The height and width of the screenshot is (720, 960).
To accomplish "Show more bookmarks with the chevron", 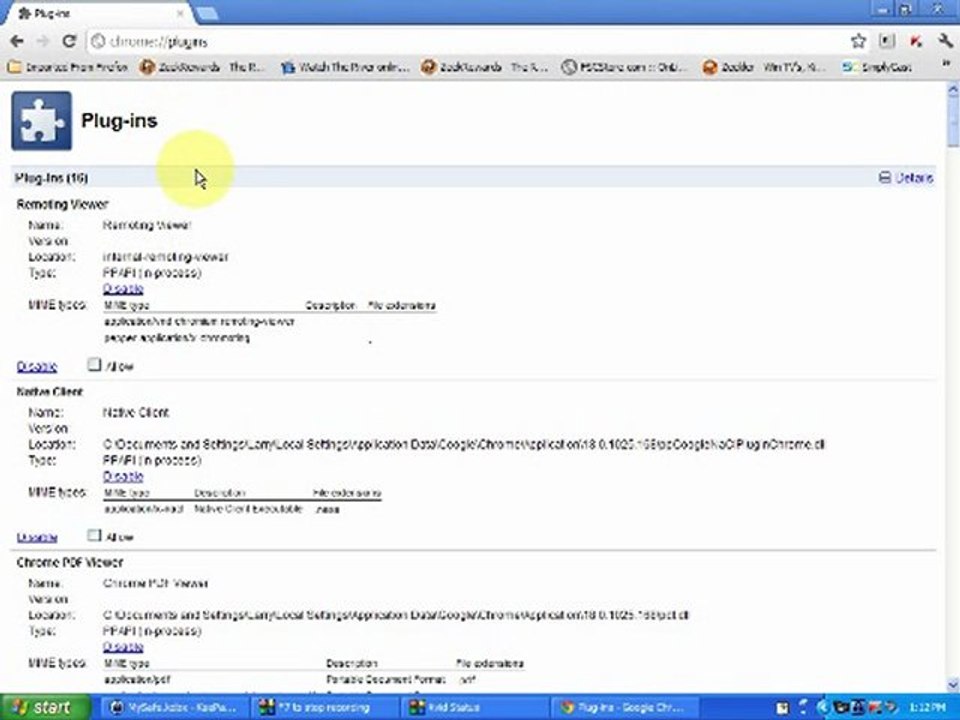I will (x=947, y=64).
